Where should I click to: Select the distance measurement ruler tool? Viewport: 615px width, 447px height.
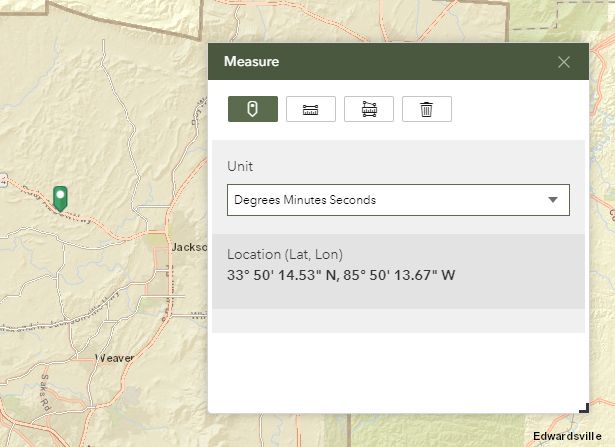click(x=310, y=109)
